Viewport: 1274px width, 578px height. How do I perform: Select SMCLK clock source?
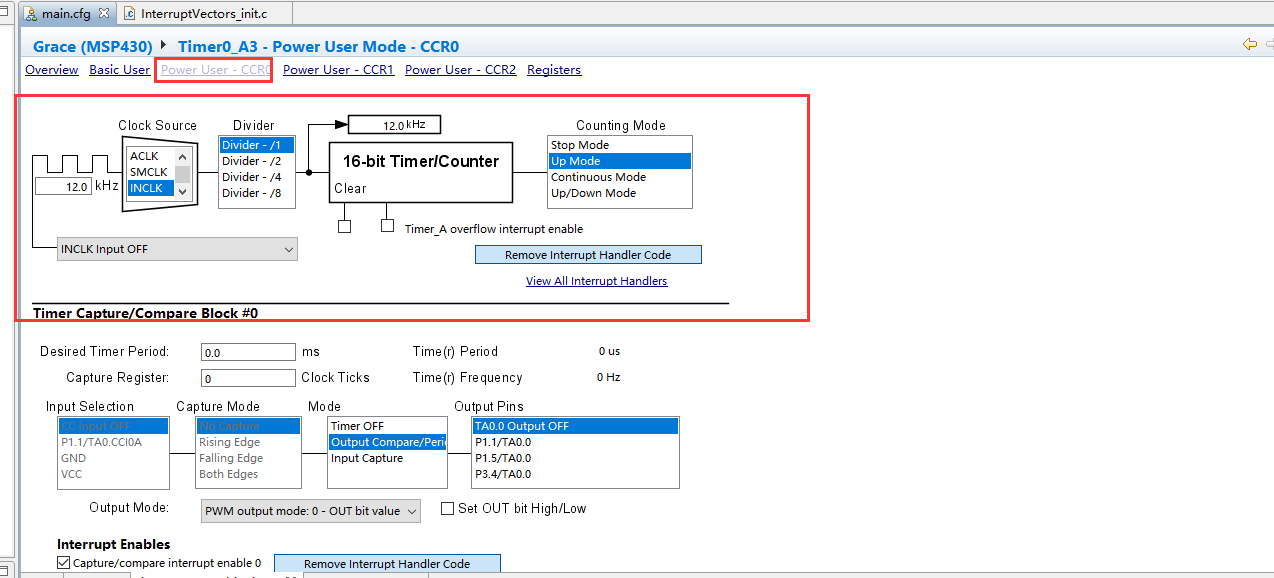[150, 172]
